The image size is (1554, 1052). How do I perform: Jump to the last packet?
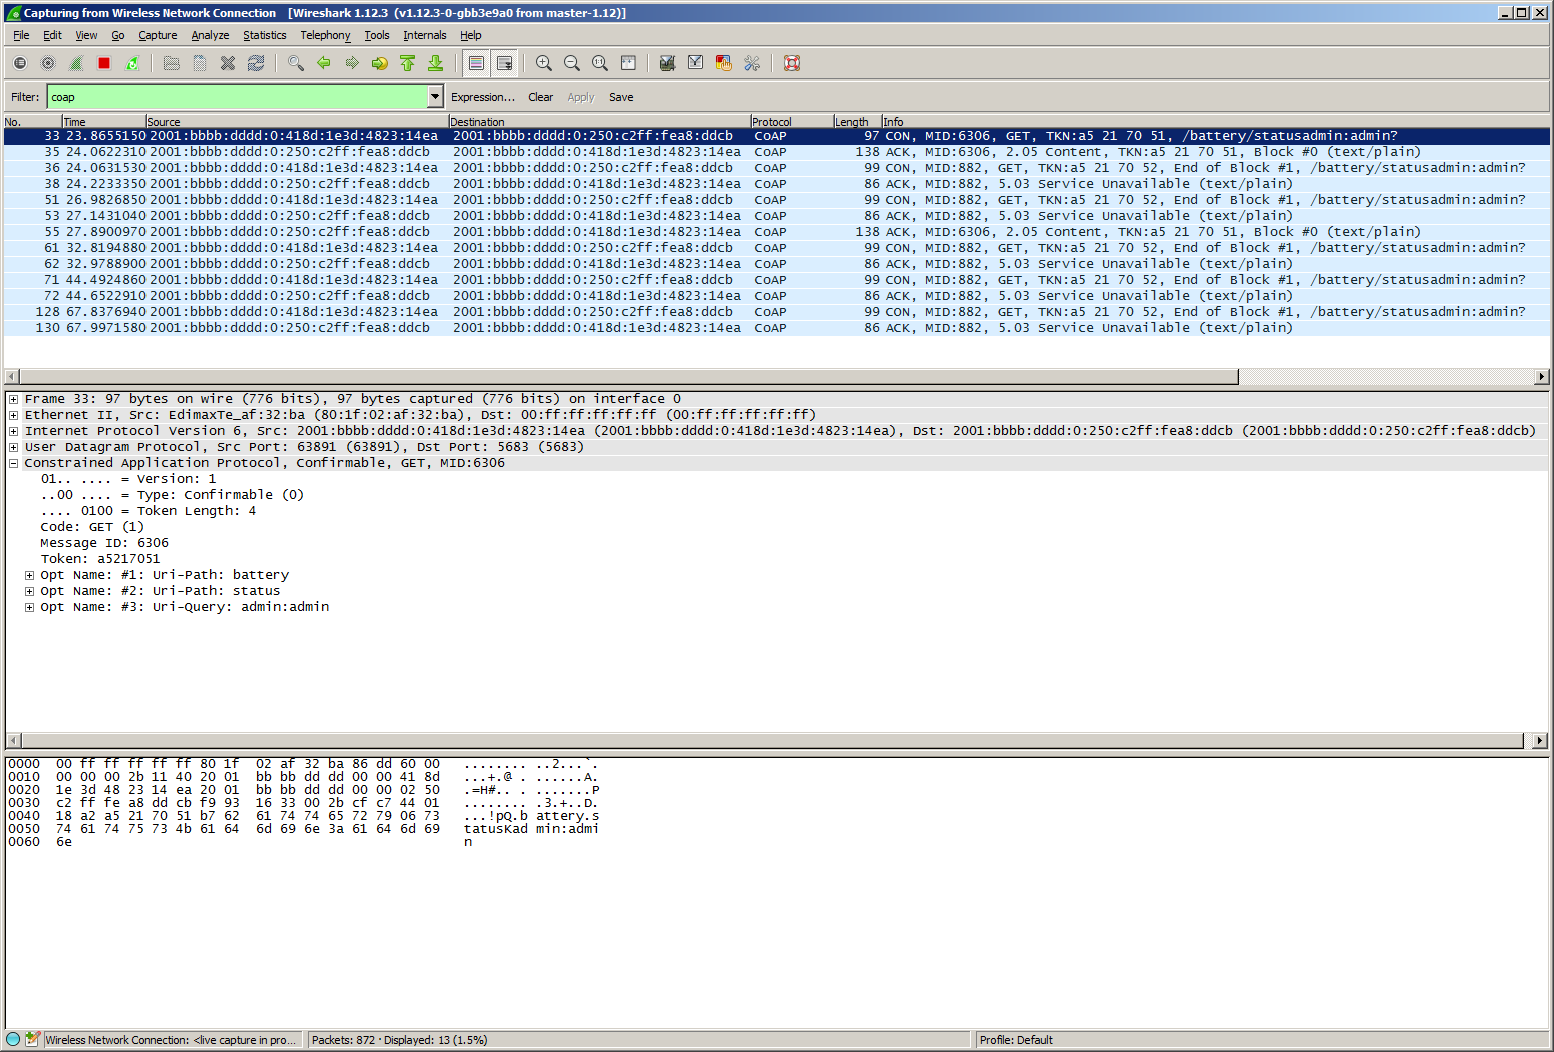point(436,63)
